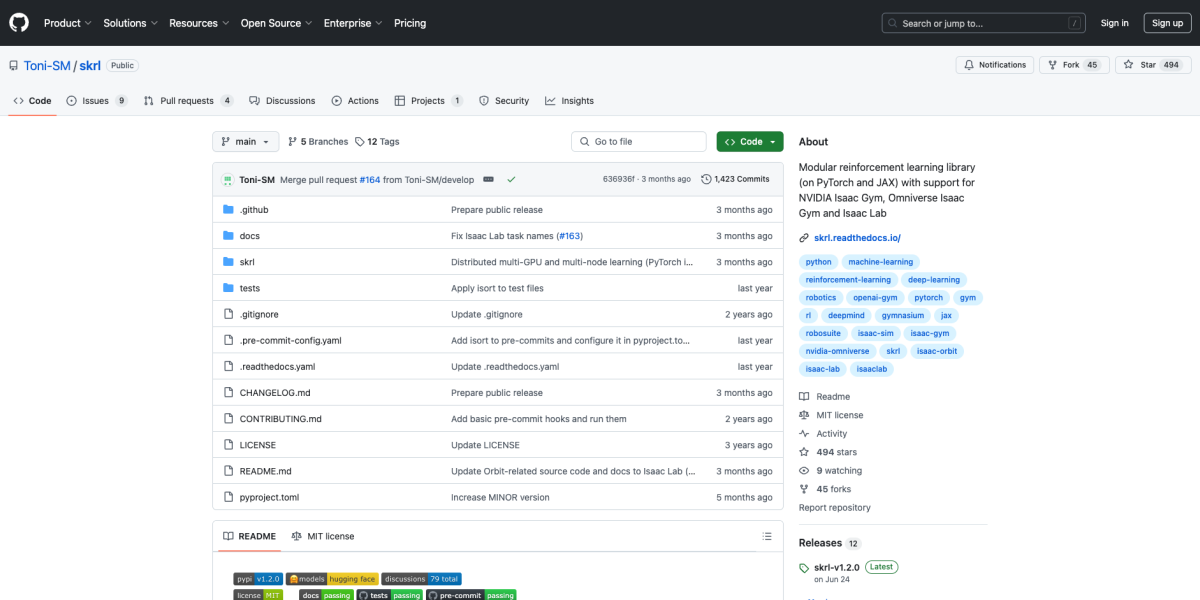This screenshot has height=600, width=1200.
Task: Switch to the Issues tab
Action: click(x=96, y=101)
